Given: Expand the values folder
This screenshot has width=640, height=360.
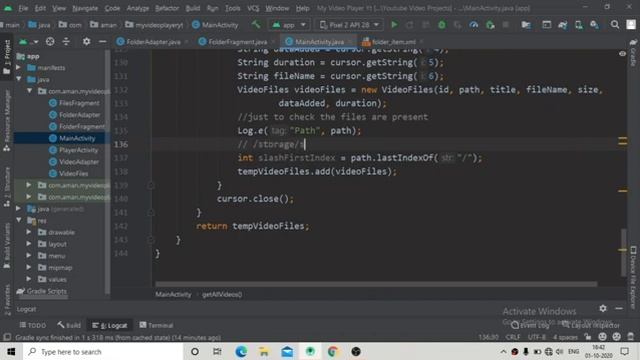Looking at the screenshot, I should coord(29,279).
